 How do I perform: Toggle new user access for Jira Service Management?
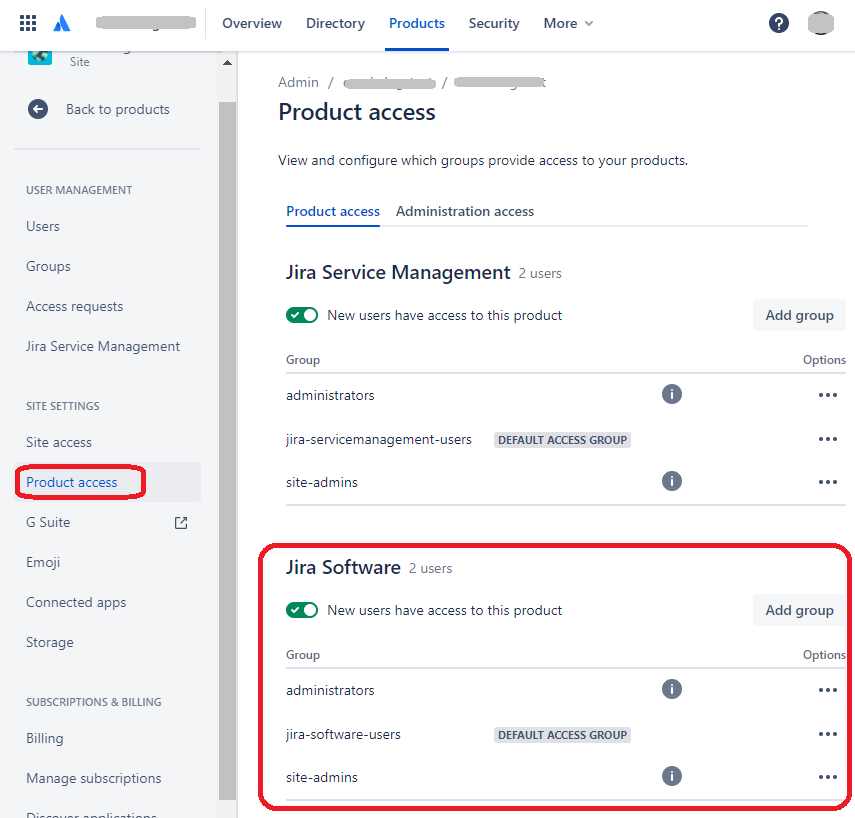click(x=302, y=315)
